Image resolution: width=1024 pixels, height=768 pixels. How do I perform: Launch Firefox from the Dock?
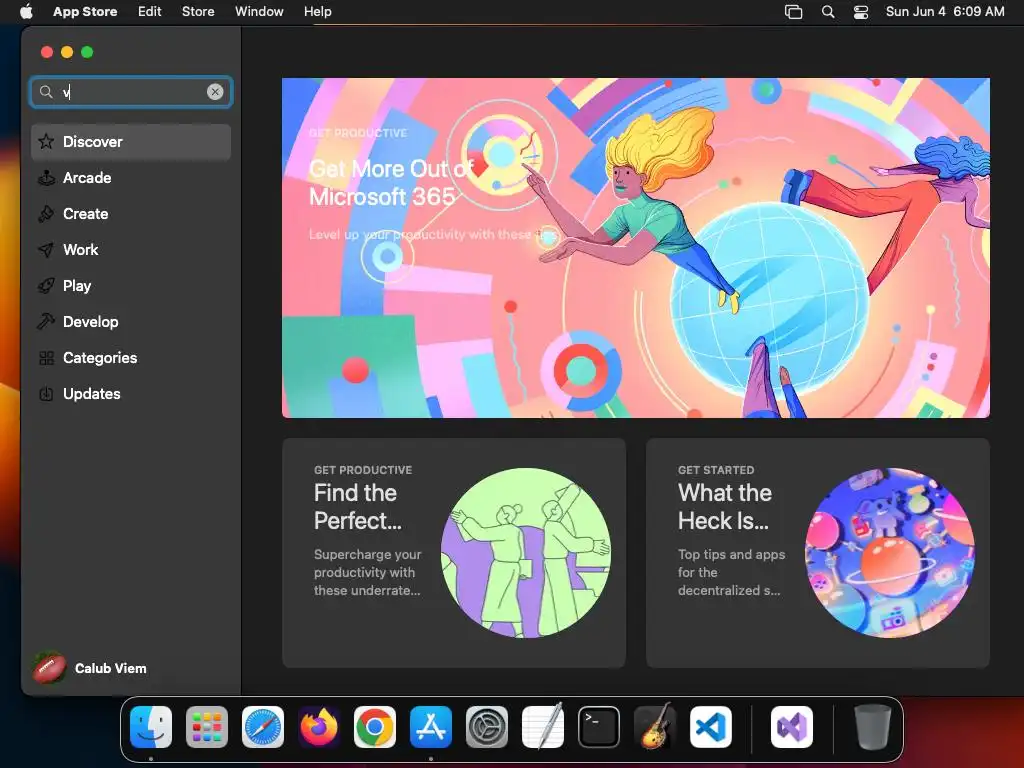[x=319, y=727]
